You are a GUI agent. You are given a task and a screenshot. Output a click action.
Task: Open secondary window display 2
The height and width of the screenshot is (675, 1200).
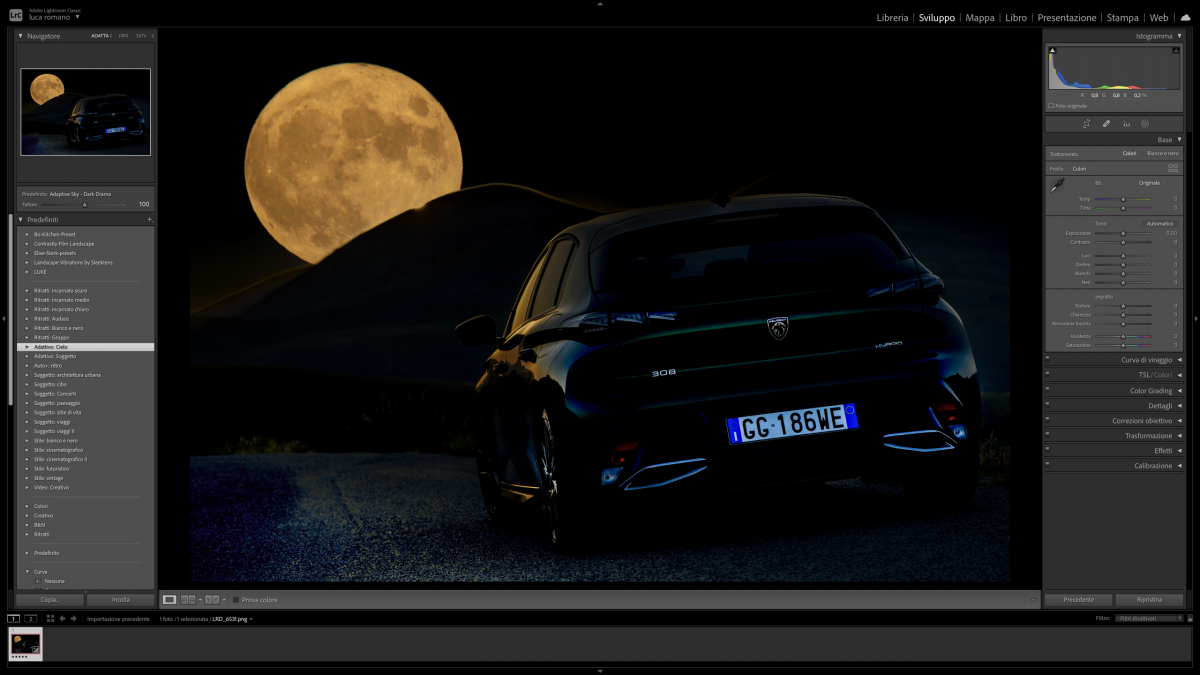(x=31, y=619)
